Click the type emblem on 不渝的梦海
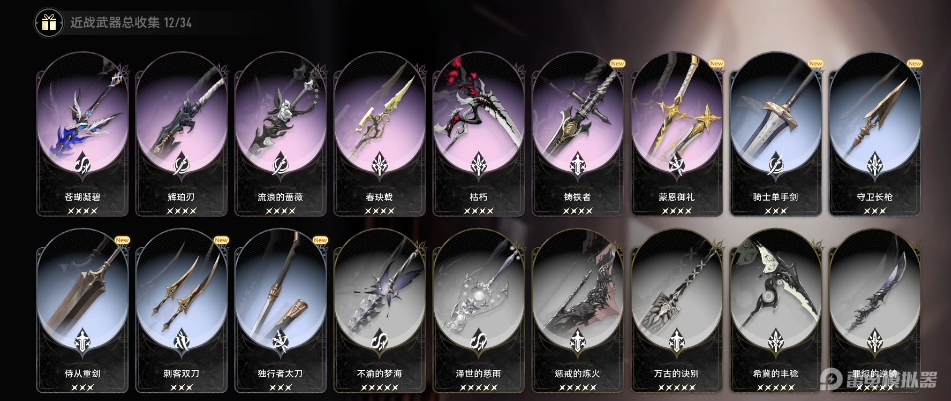 point(380,342)
